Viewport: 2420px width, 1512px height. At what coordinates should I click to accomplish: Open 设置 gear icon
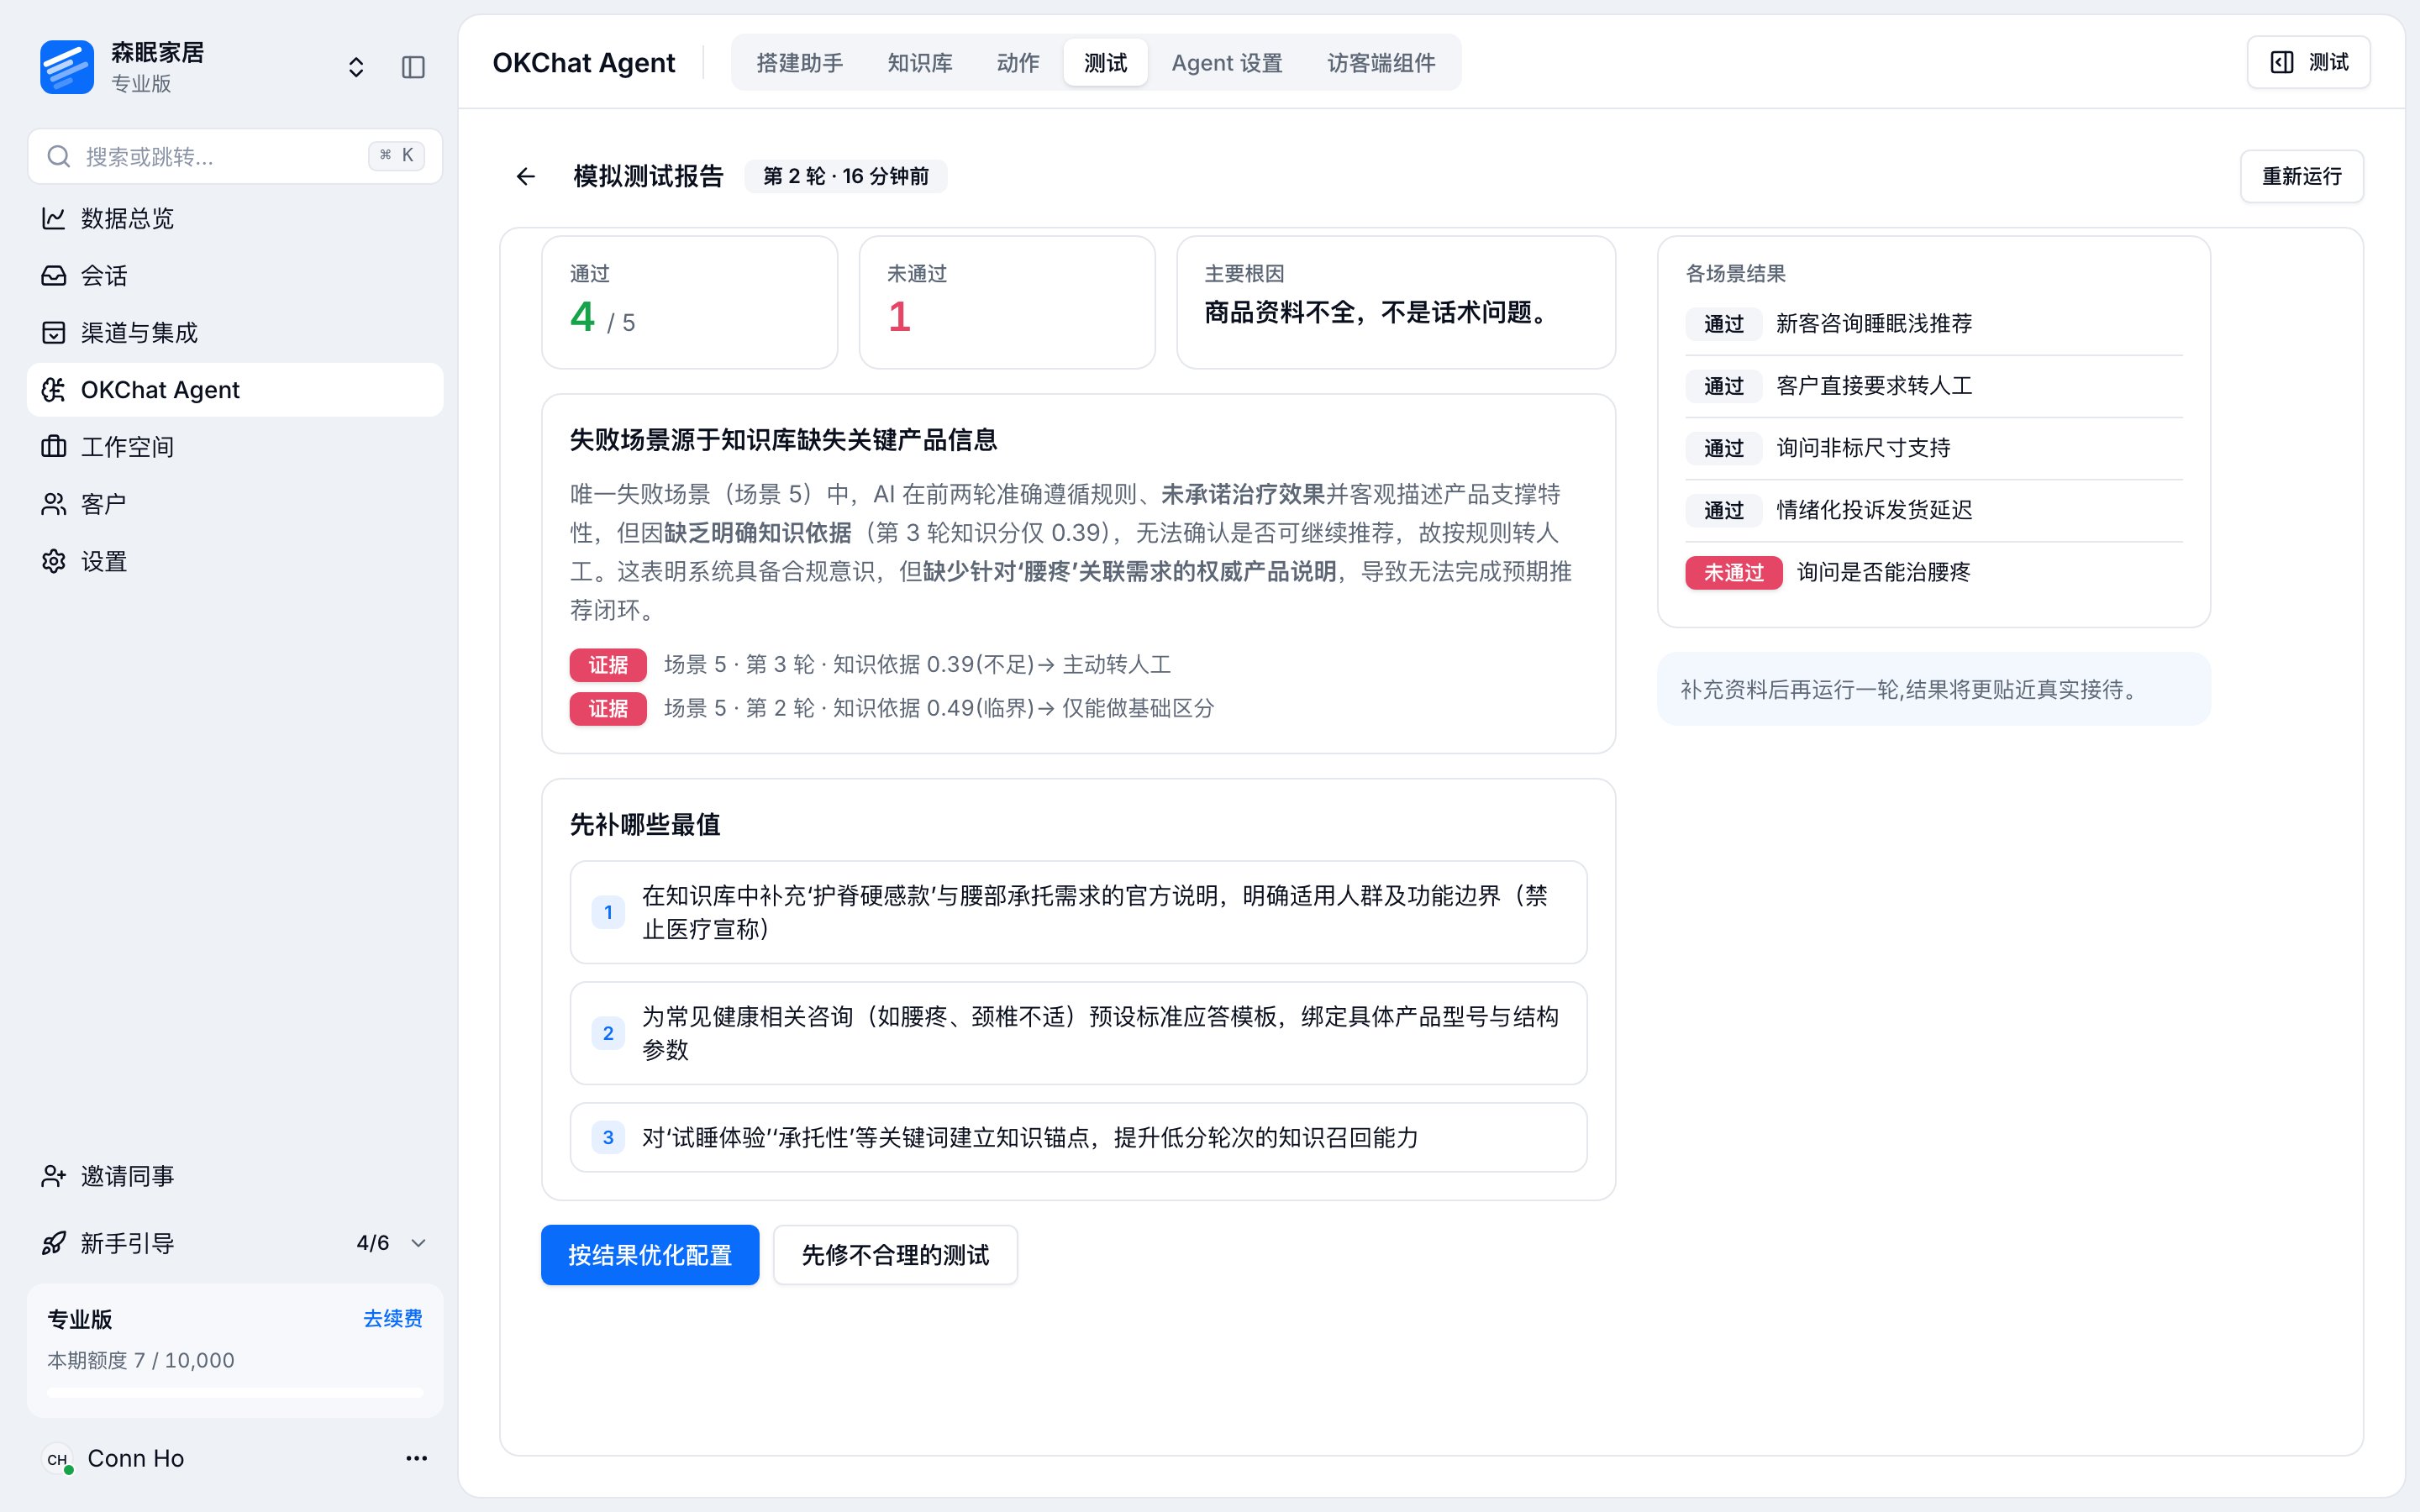coord(54,561)
